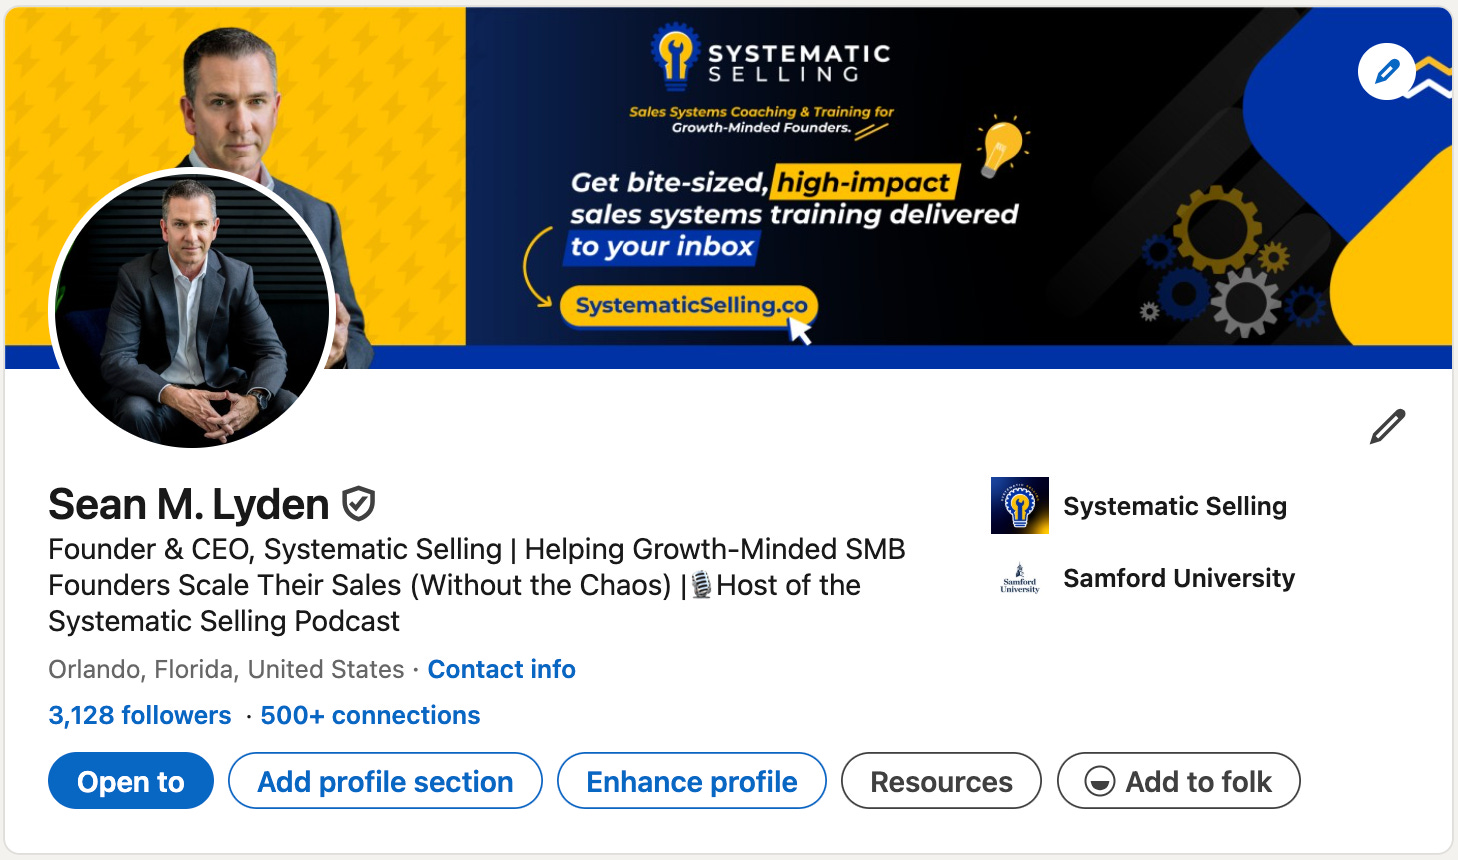Click SystematicSelling.co on the banner

(690, 305)
